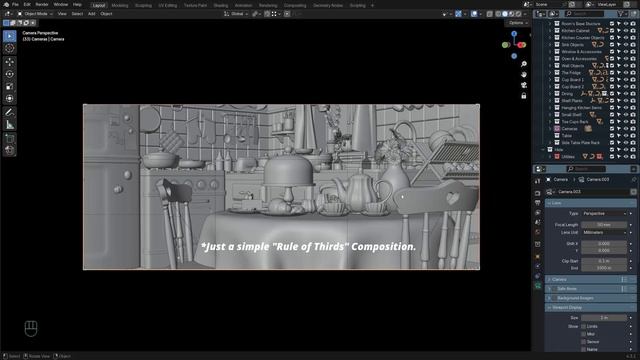640x360 pixels.
Task: Open the File menu
Action: coord(15,4)
